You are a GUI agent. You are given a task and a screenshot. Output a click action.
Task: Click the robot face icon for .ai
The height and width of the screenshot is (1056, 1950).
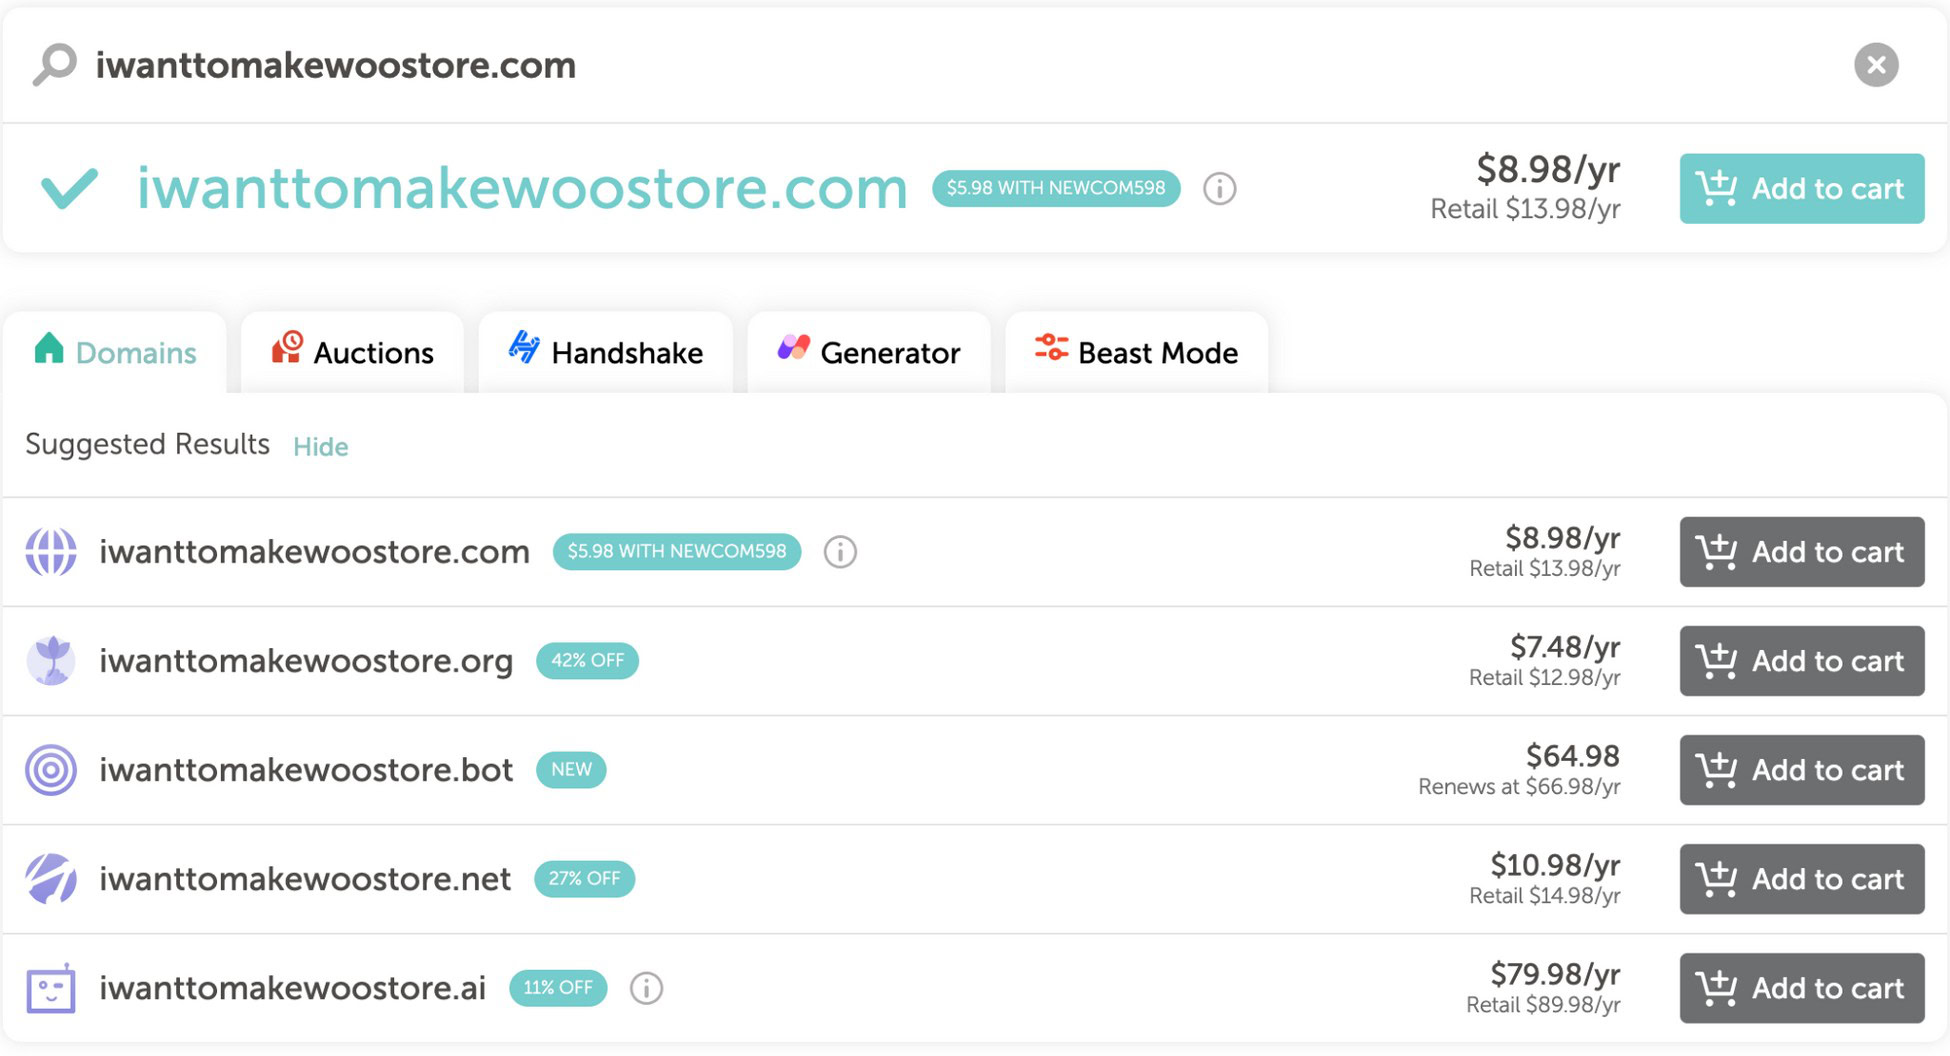[51, 988]
